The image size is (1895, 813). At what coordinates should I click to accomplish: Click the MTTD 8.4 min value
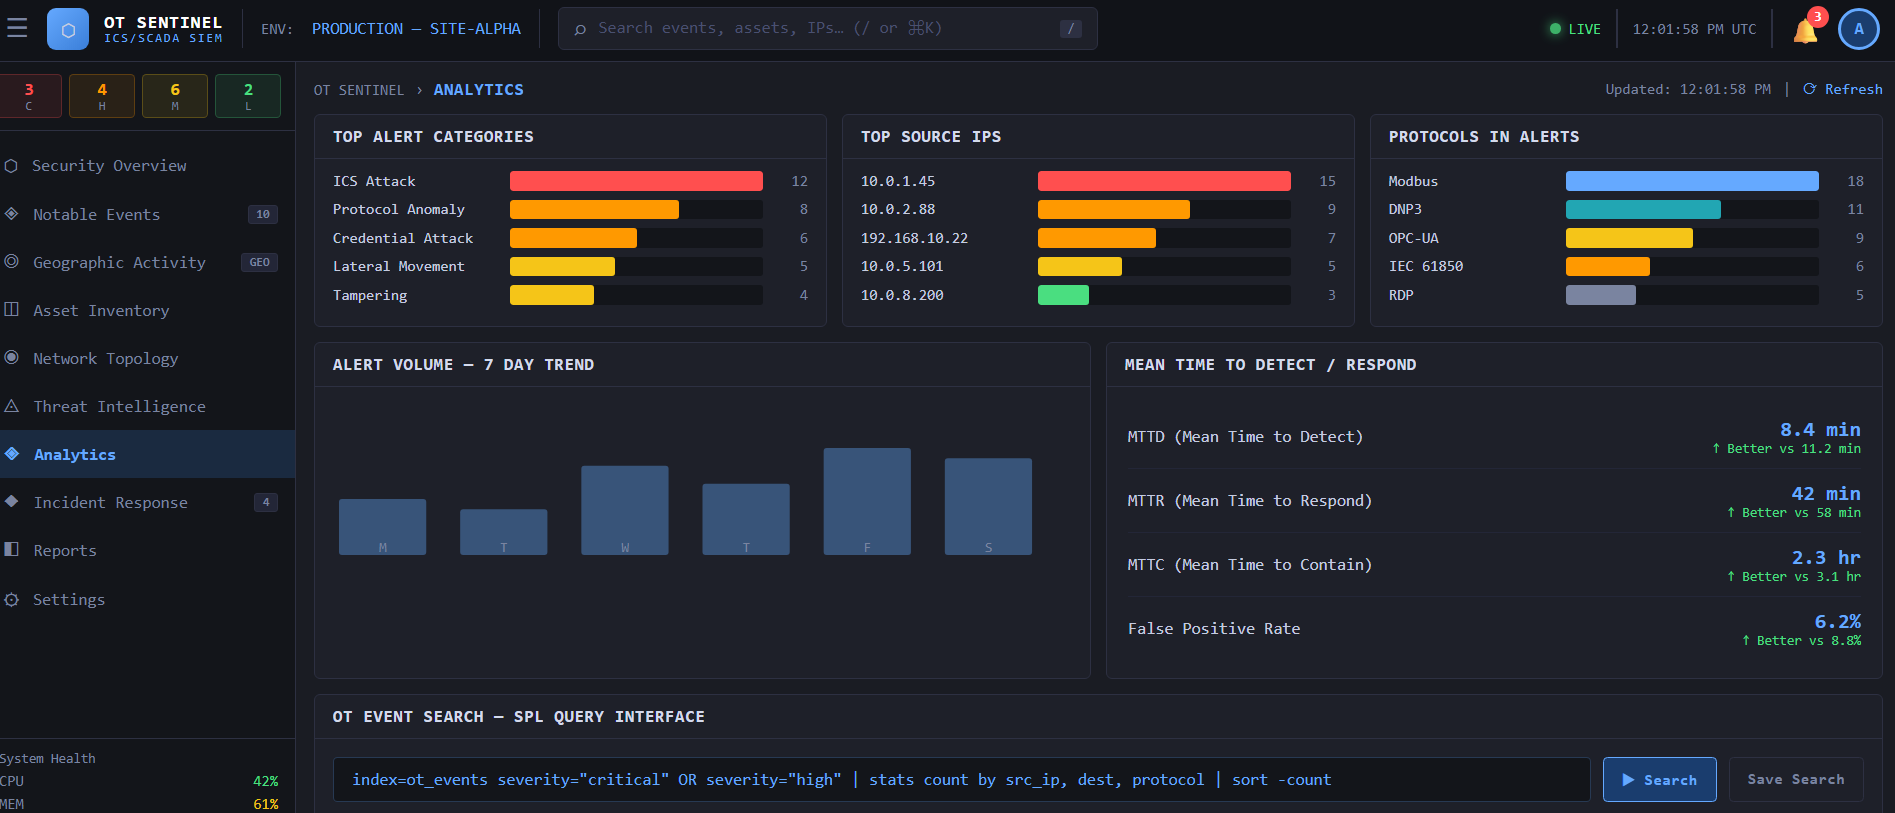pos(1820,429)
